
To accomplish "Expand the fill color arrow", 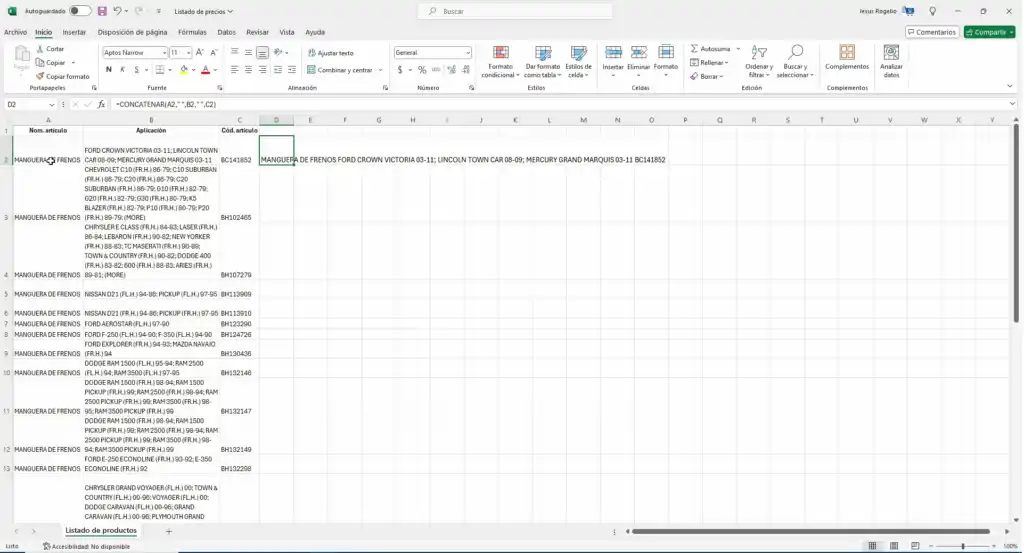I will (x=193, y=70).
